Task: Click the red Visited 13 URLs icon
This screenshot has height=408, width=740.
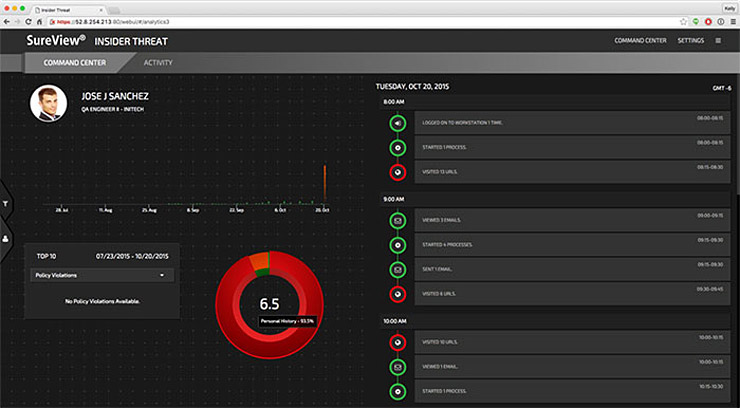Action: [x=398, y=172]
